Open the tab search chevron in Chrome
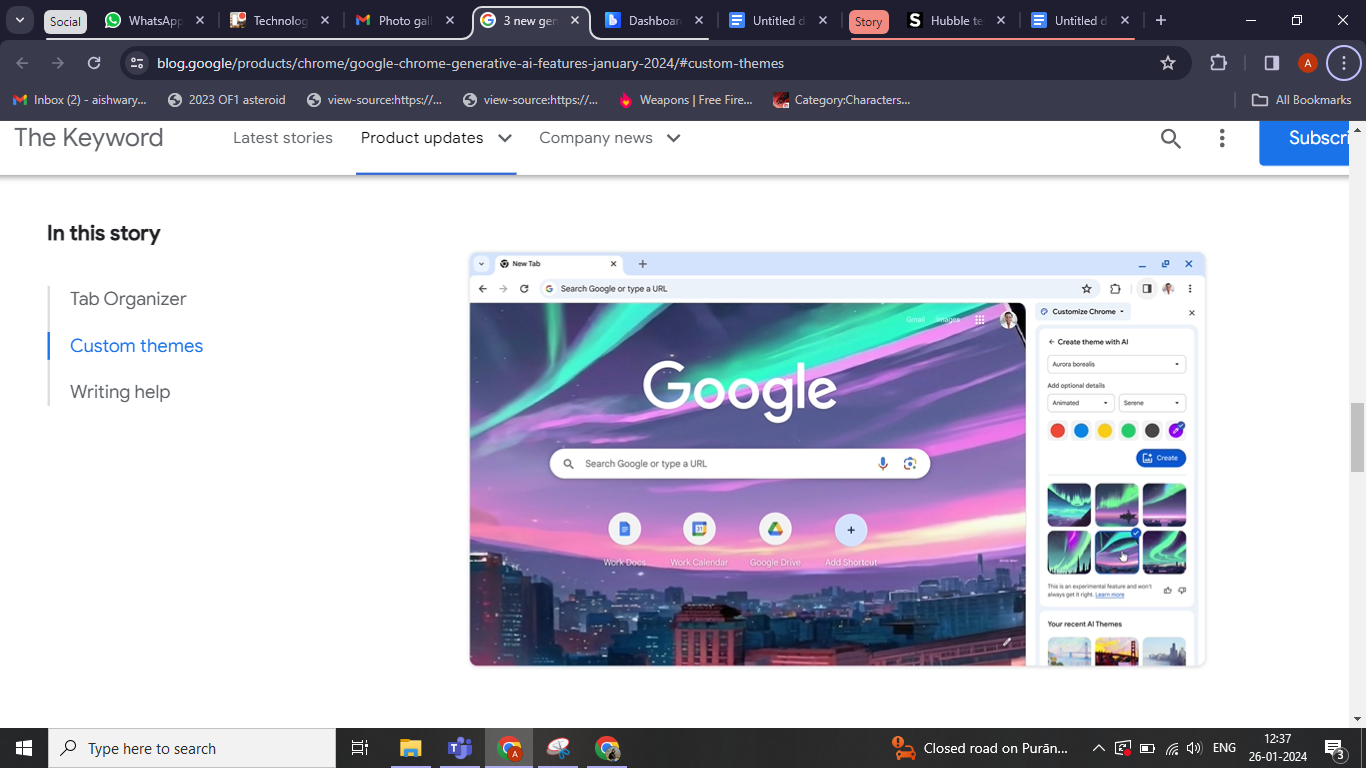 pos(19,20)
